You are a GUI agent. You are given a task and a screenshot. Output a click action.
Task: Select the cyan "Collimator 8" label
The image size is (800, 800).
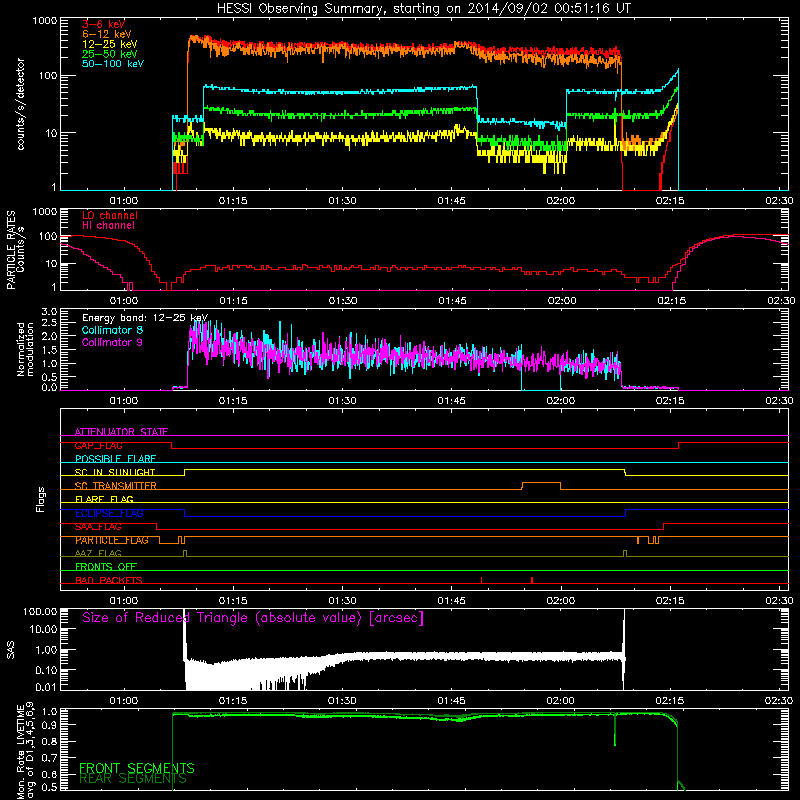(x=112, y=330)
